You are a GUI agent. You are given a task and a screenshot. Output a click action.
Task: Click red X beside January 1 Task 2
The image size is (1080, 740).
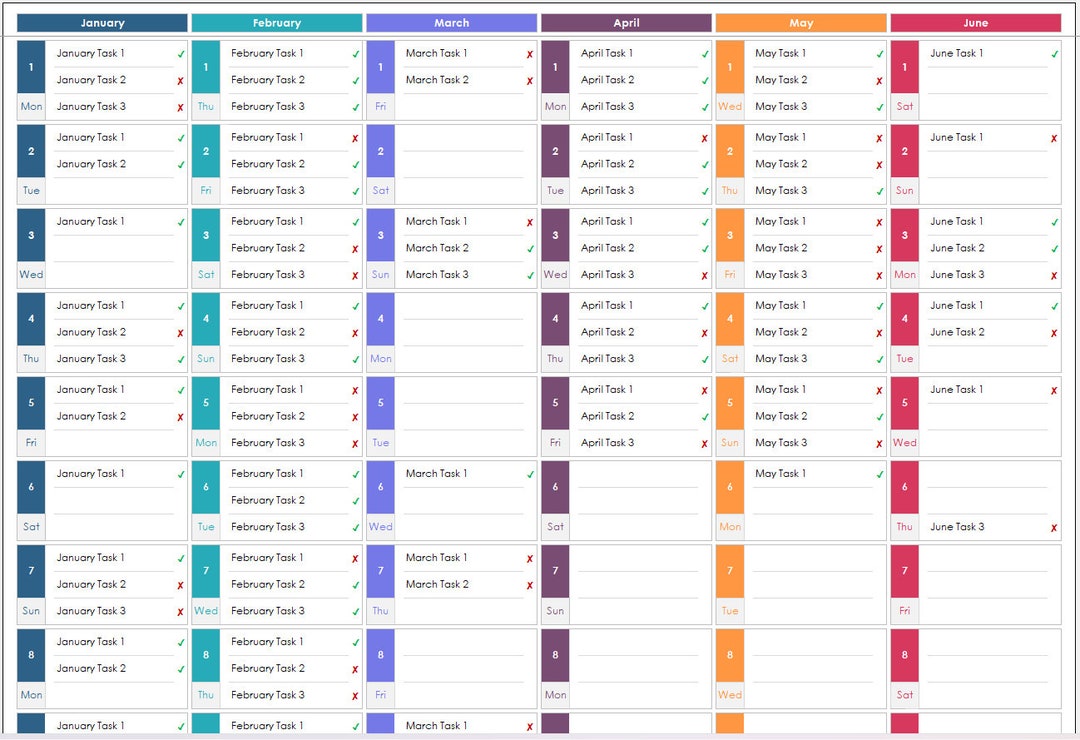(180, 81)
